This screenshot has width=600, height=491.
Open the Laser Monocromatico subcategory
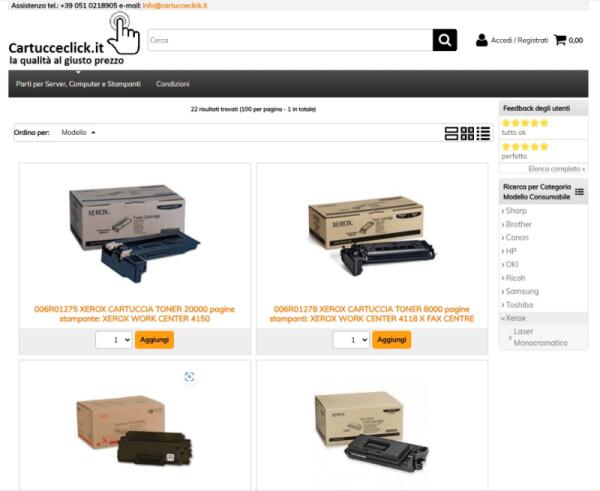coord(540,337)
